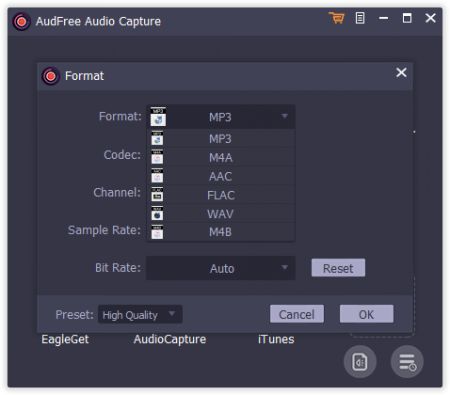Select the iTunes program label

click(x=276, y=340)
